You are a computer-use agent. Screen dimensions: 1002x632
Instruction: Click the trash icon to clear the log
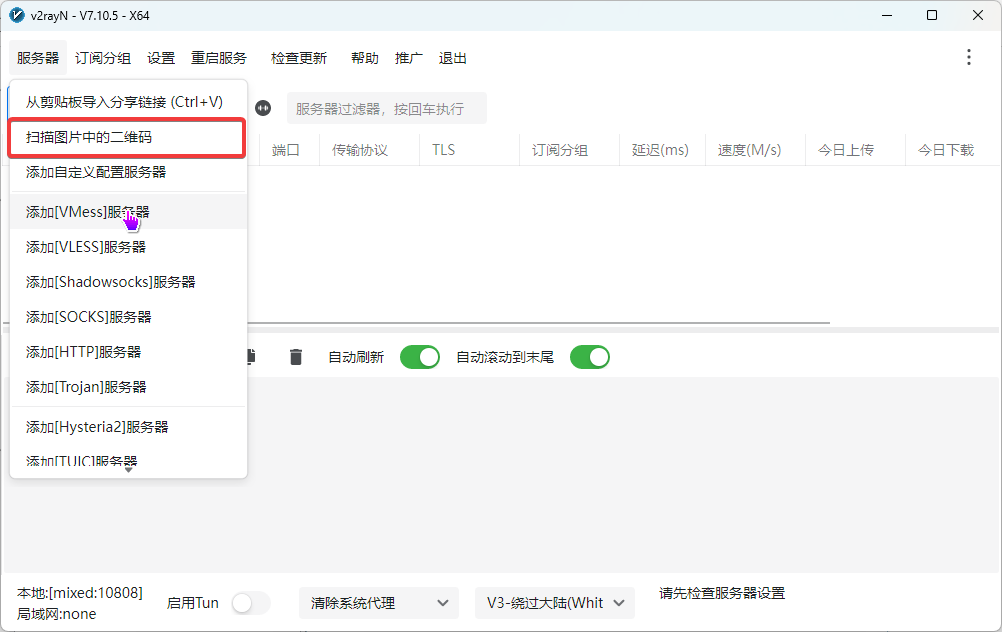pyautogui.click(x=296, y=357)
